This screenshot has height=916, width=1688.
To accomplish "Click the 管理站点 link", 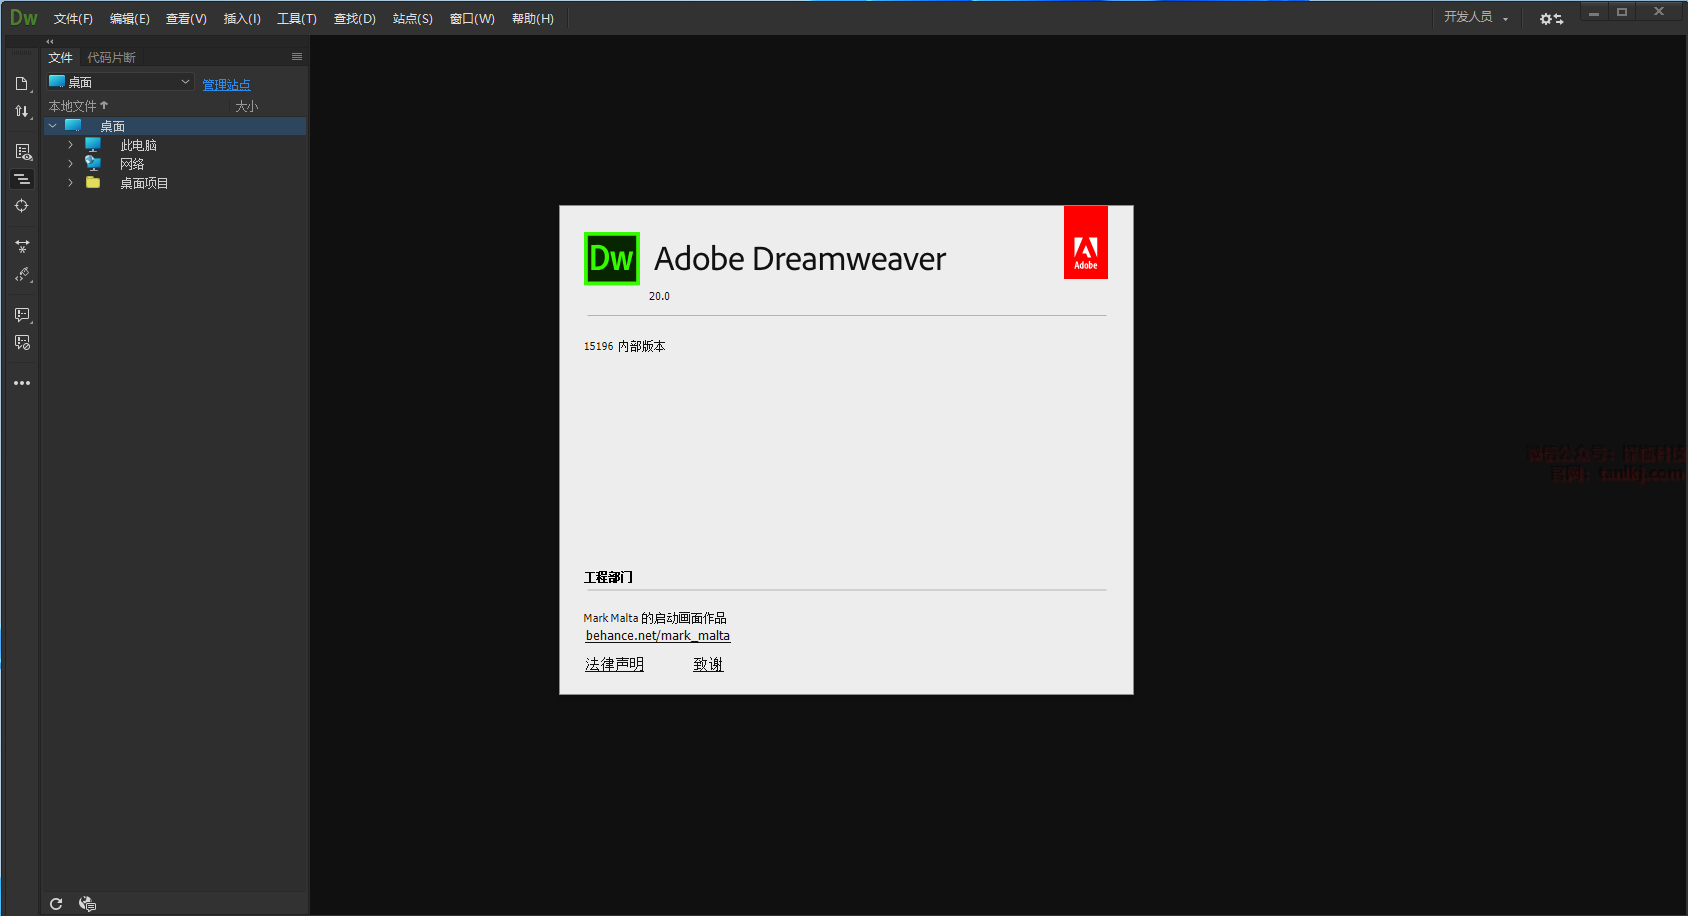I will [226, 85].
